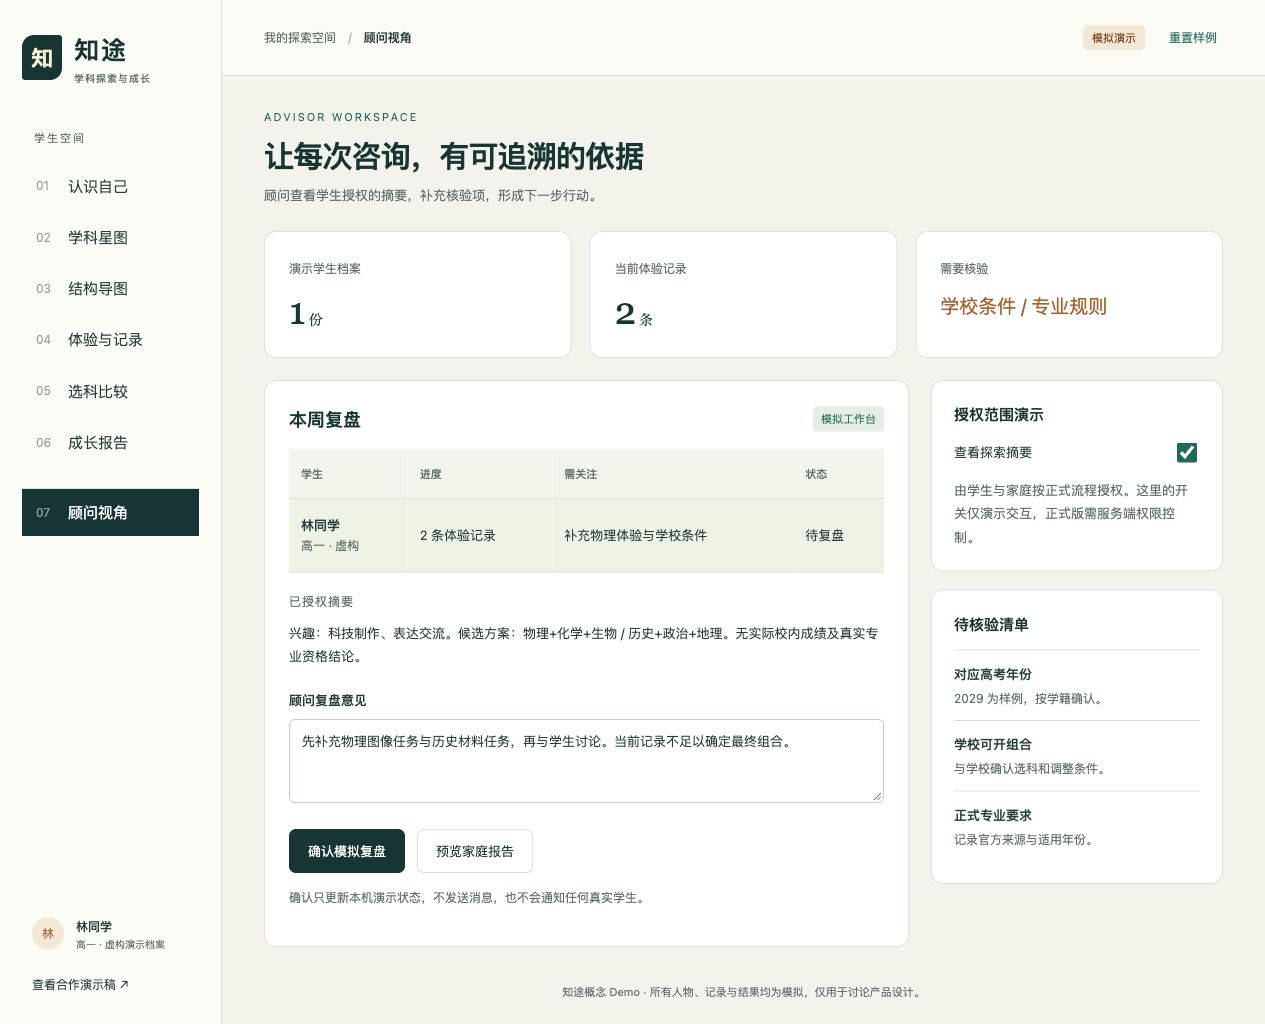Click 预览家庭报告 button
1265x1024 pixels.
tap(475, 851)
